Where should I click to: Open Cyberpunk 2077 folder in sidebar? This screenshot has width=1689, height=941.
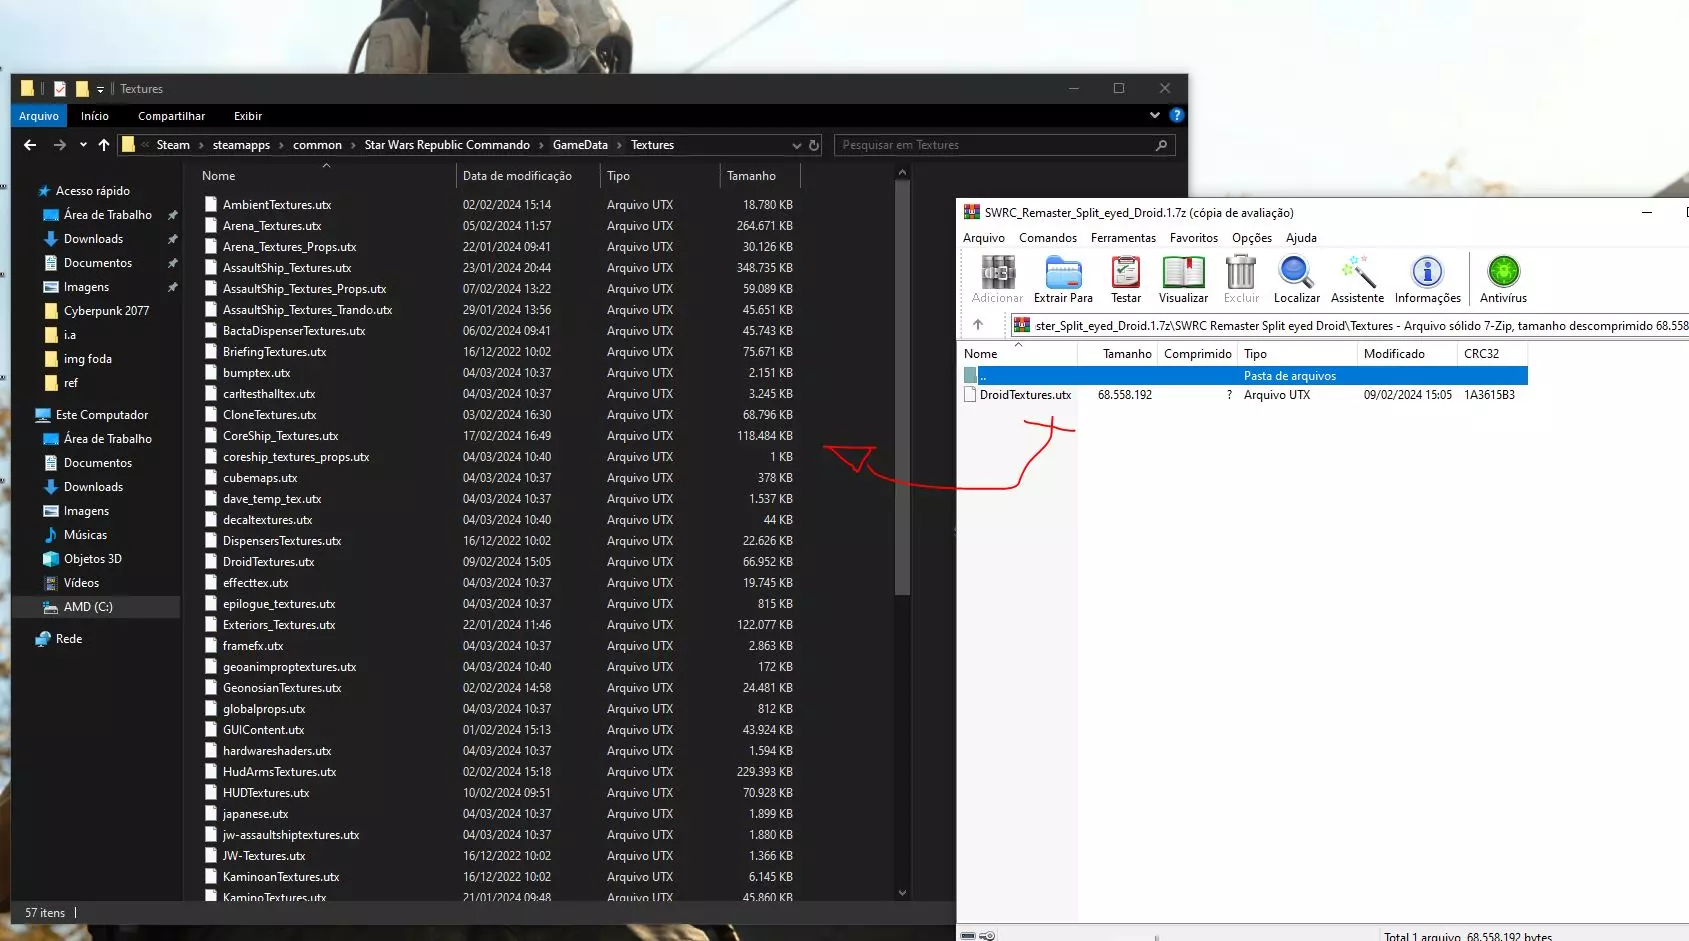106,311
